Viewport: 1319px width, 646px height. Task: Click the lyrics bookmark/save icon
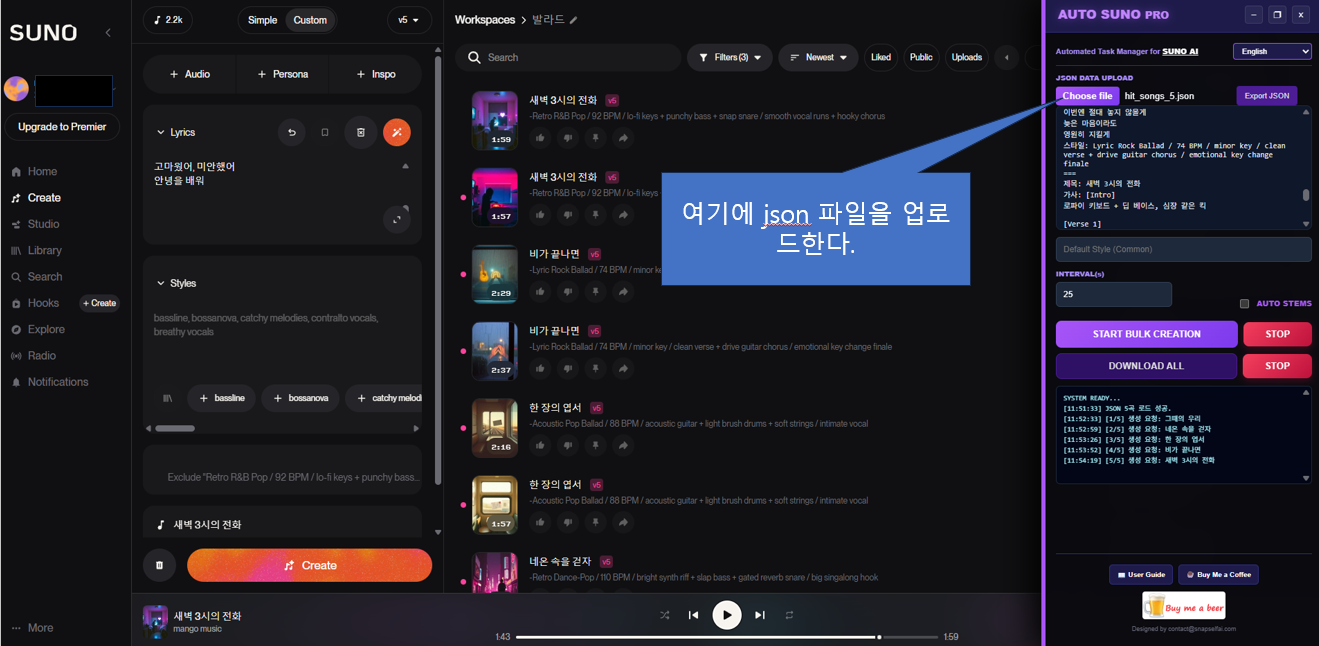click(325, 132)
